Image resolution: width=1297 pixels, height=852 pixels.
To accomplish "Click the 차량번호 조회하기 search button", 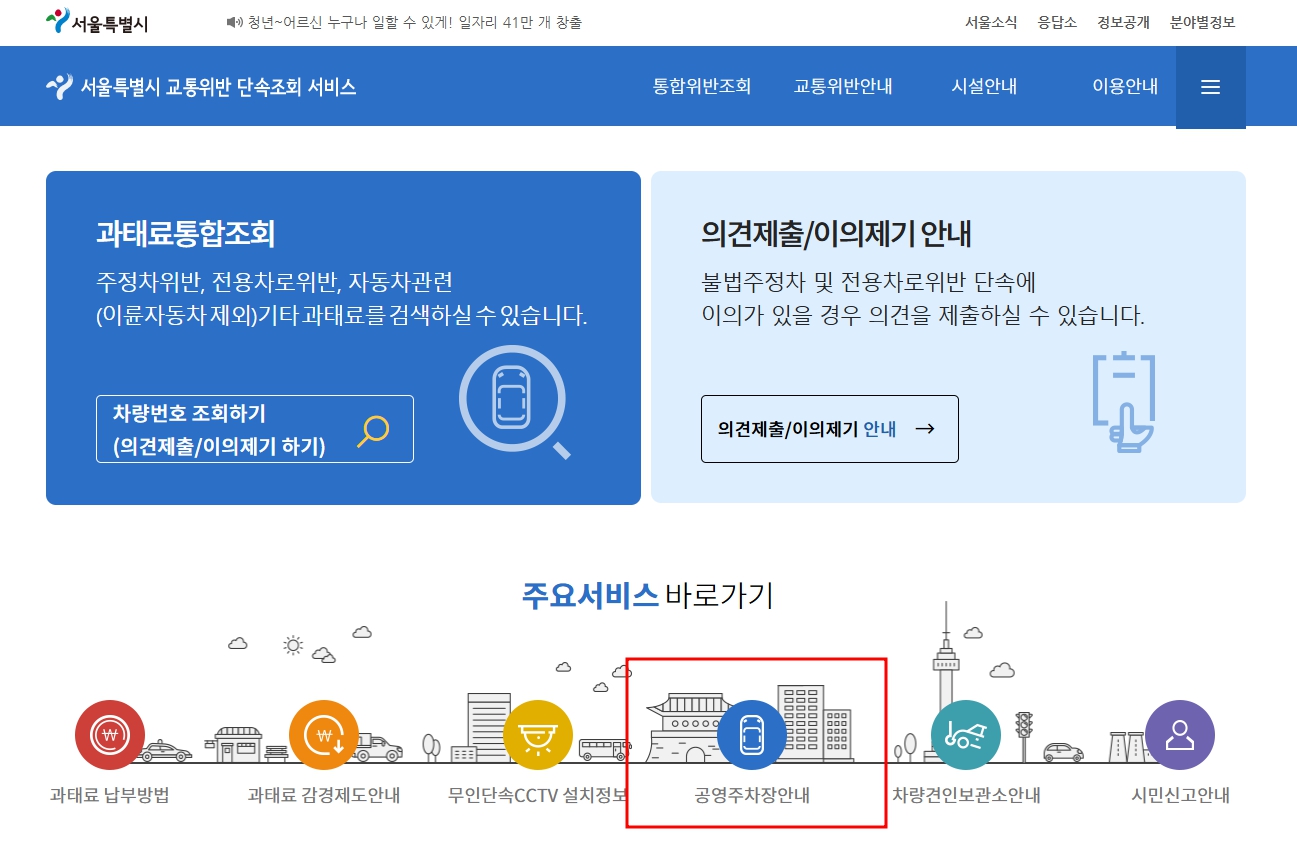I will coord(253,429).
